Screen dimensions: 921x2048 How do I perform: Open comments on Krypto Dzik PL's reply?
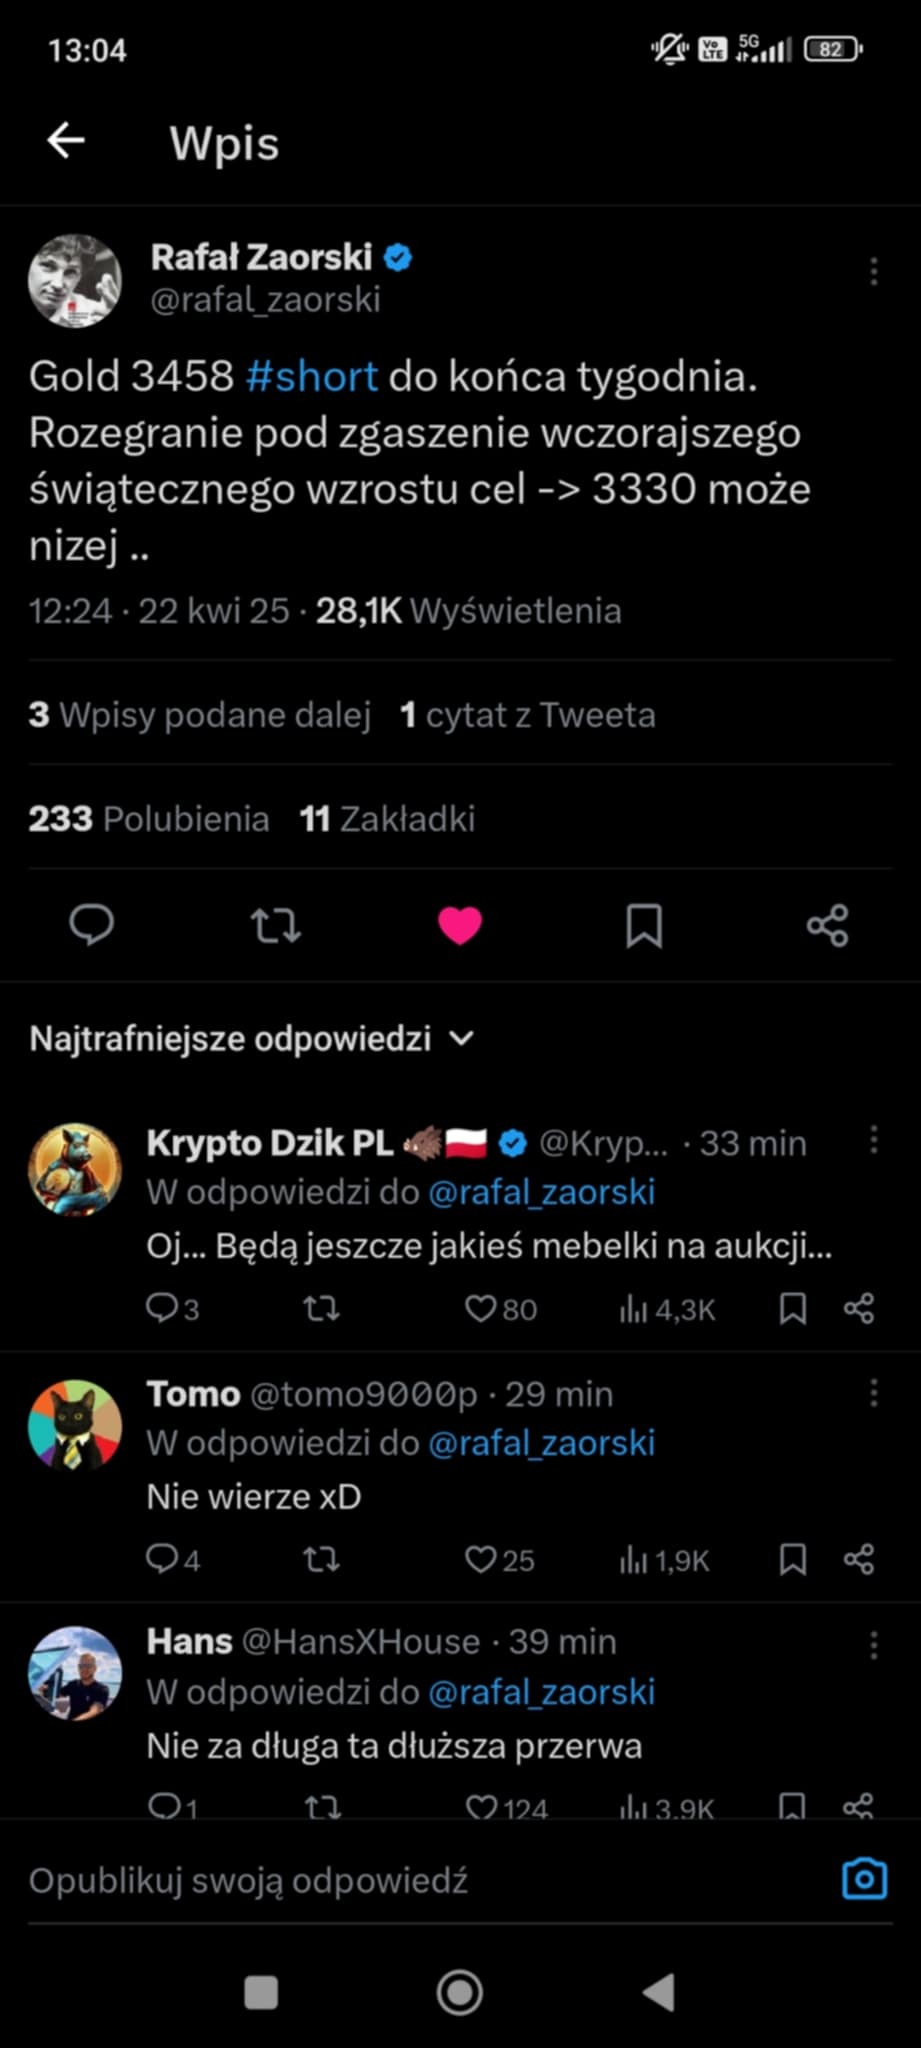[x=172, y=1308]
